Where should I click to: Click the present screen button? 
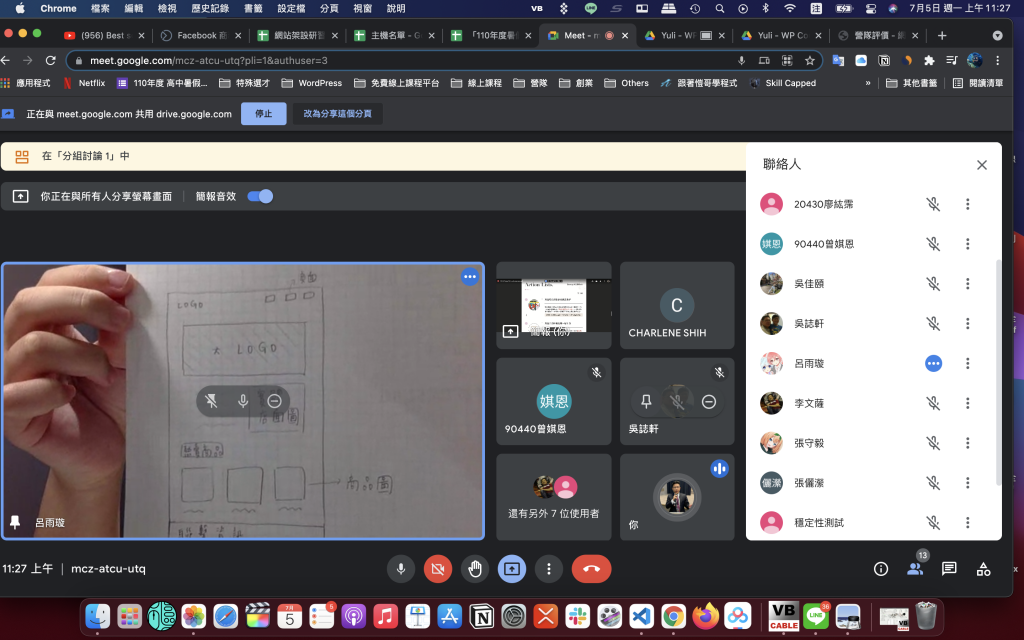pyautogui.click(x=512, y=569)
